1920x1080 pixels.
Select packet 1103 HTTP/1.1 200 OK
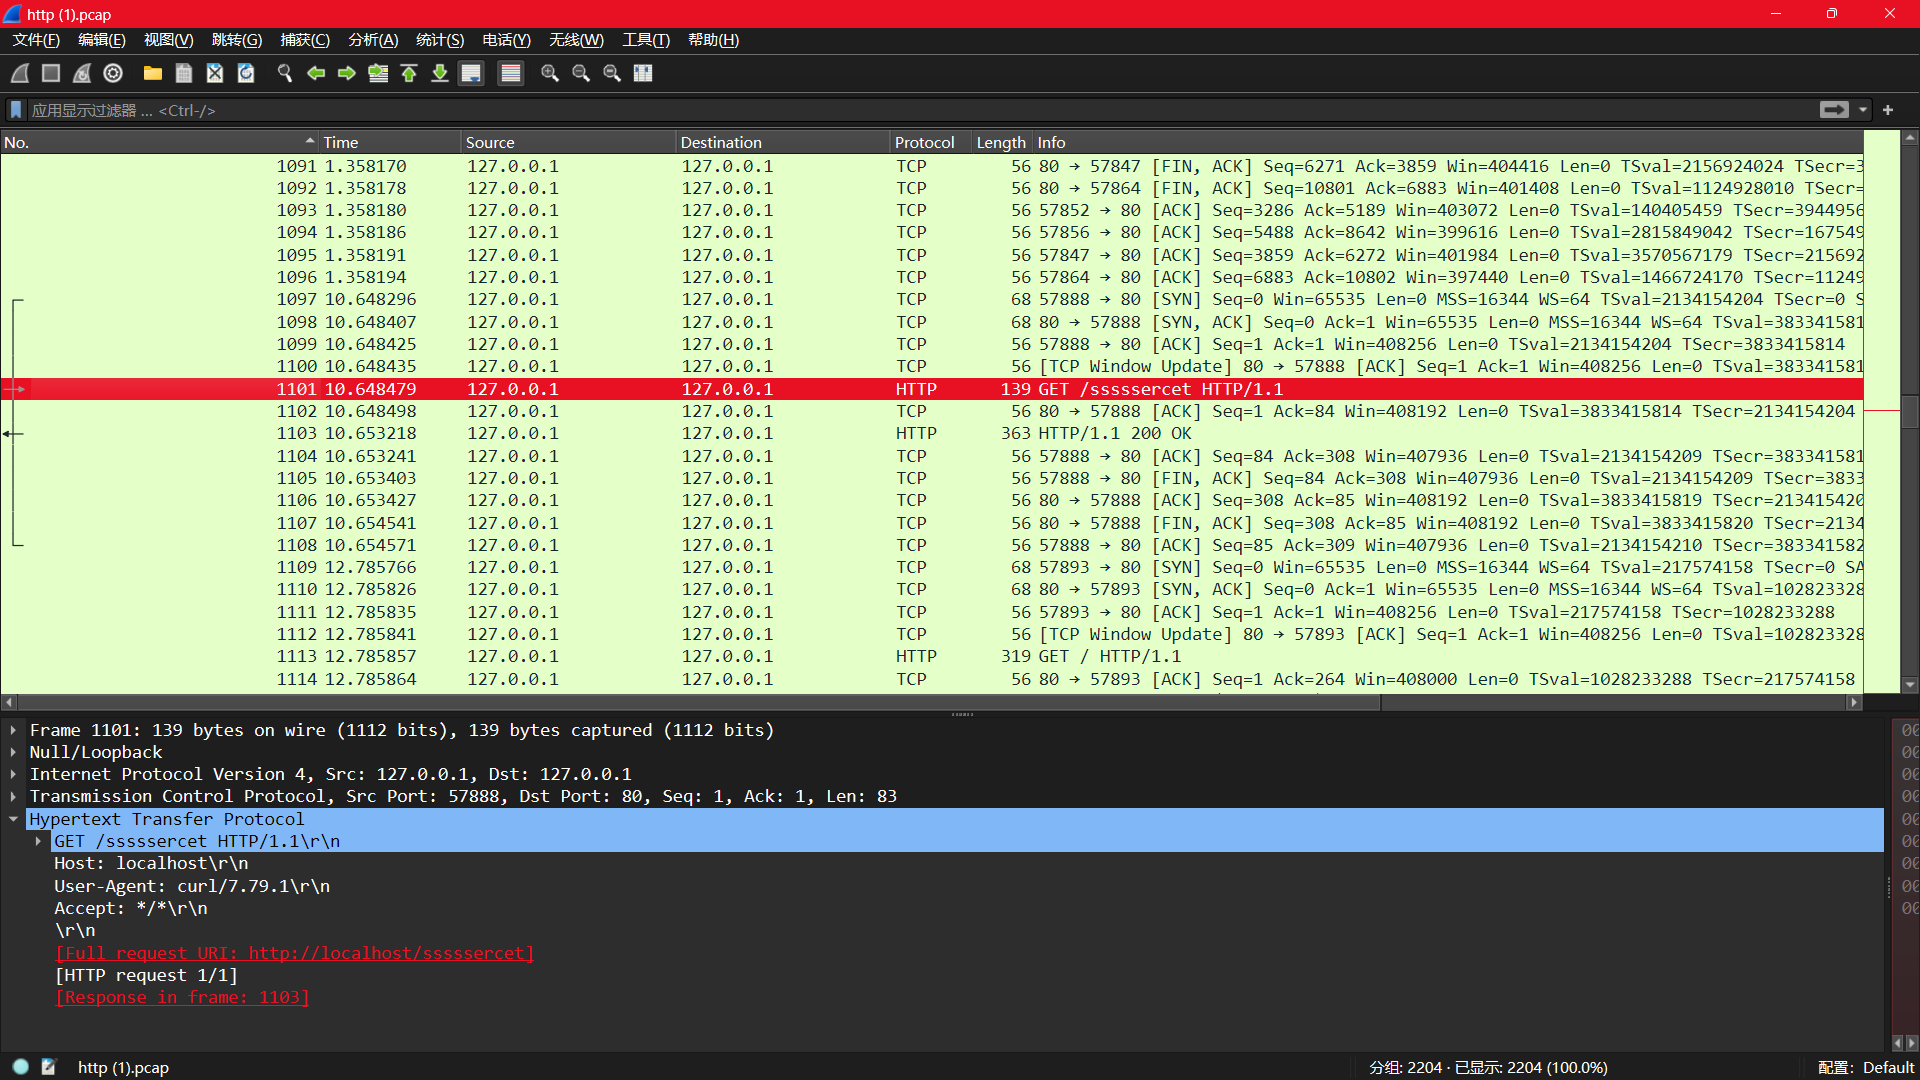pyautogui.click(x=932, y=433)
